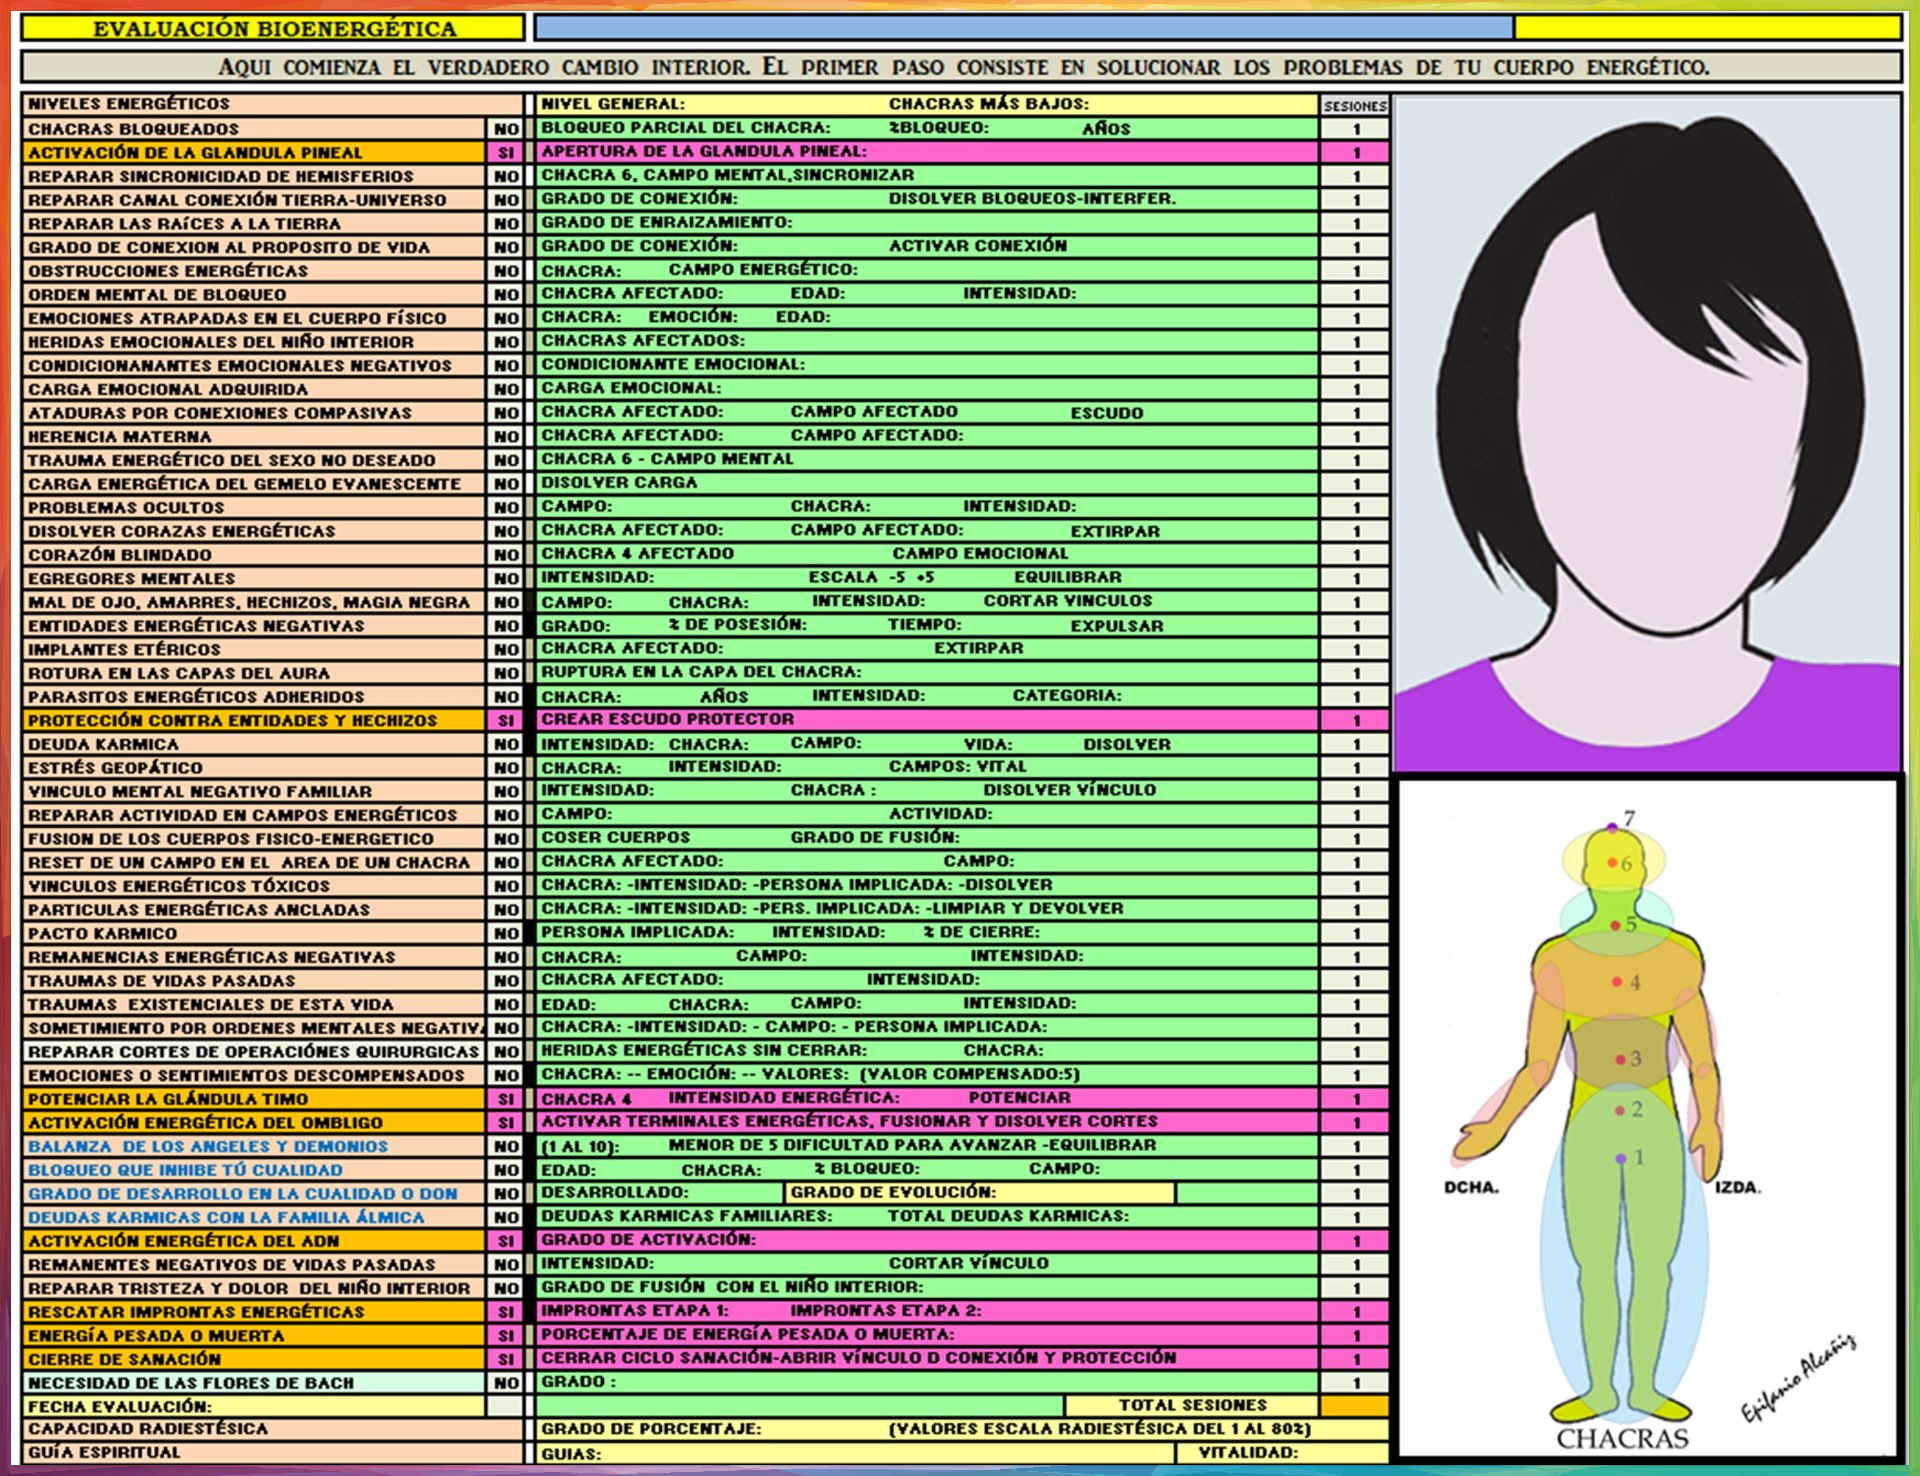Viewport: 1920px width, 1476px height.
Task: Click the SESIONES column header
Action: click(1355, 105)
